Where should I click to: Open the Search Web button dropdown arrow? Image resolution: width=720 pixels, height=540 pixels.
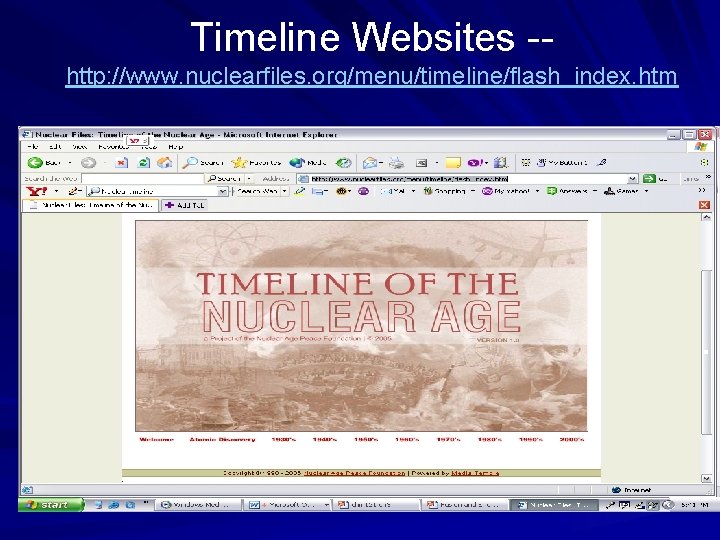tap(285, 191)
